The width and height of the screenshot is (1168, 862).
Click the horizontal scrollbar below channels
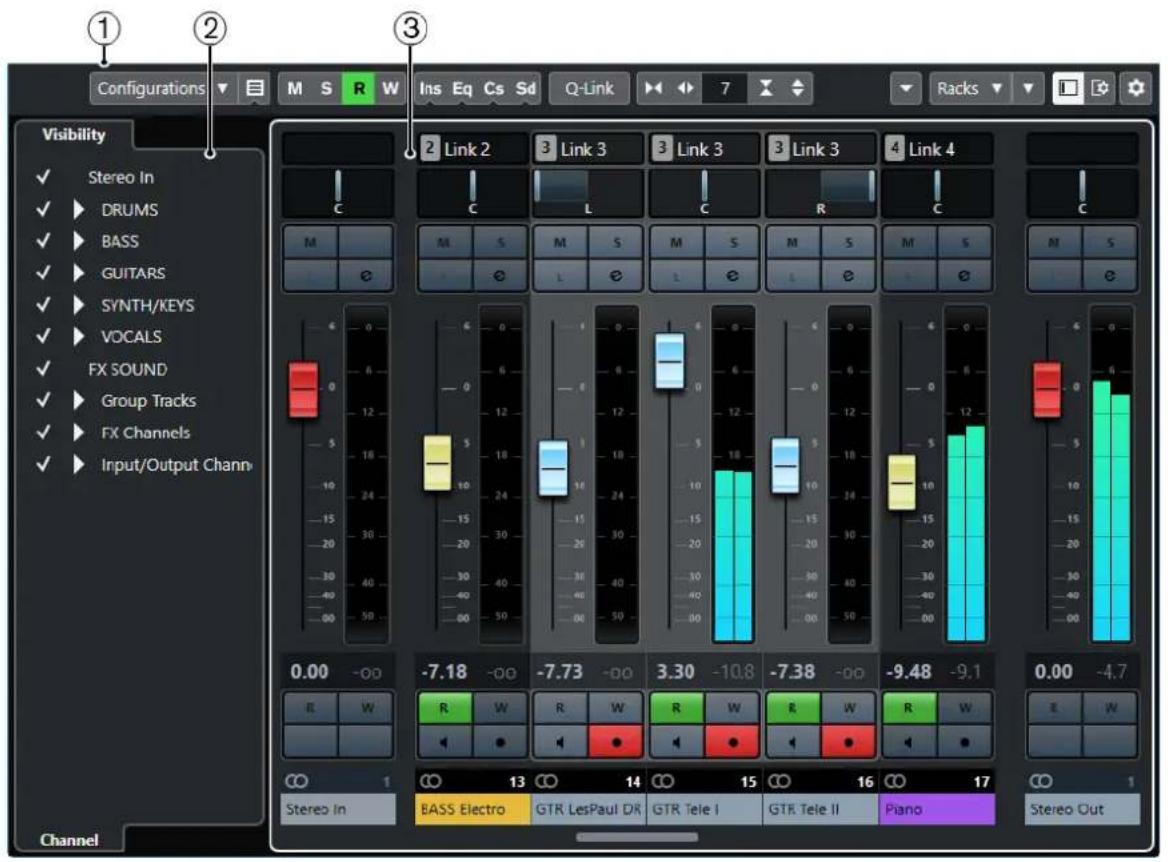637,837
